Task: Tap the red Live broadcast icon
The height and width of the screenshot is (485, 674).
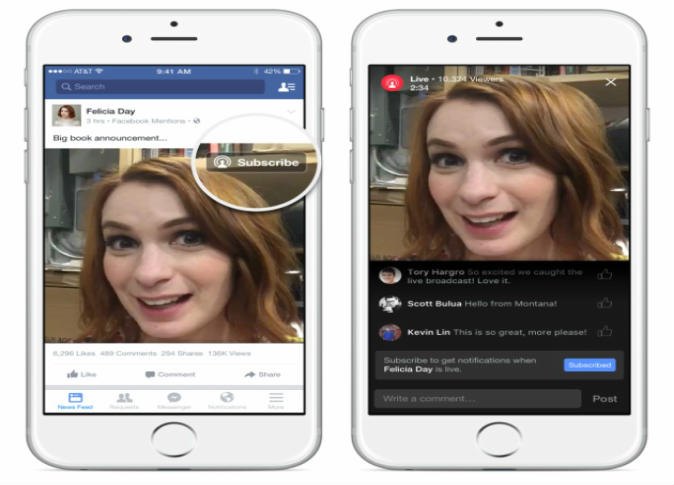Action: pyautogui.click(x=391, y=83)
